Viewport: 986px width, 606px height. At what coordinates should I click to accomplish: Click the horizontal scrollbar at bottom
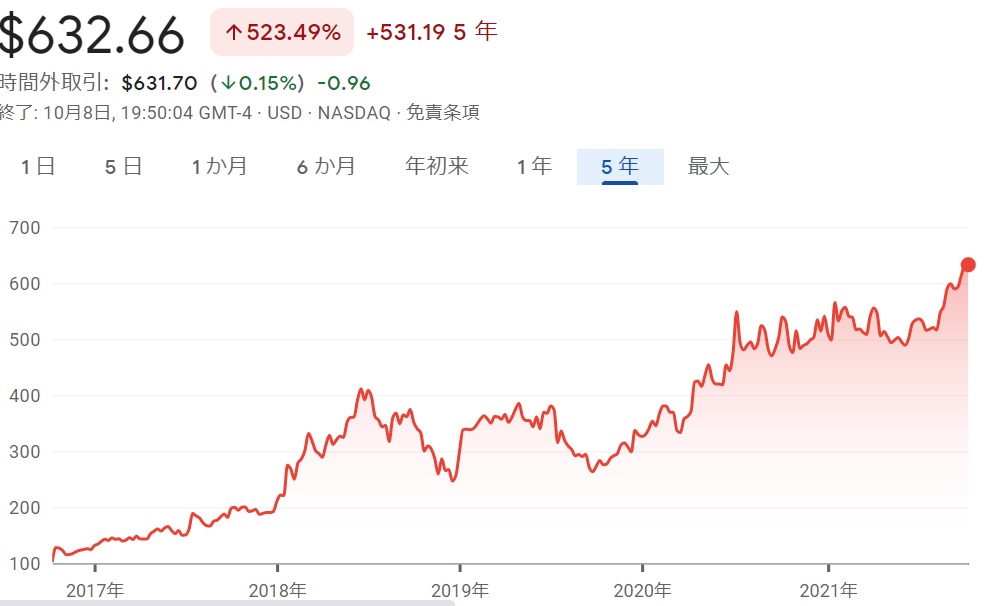tap(227, 603)
